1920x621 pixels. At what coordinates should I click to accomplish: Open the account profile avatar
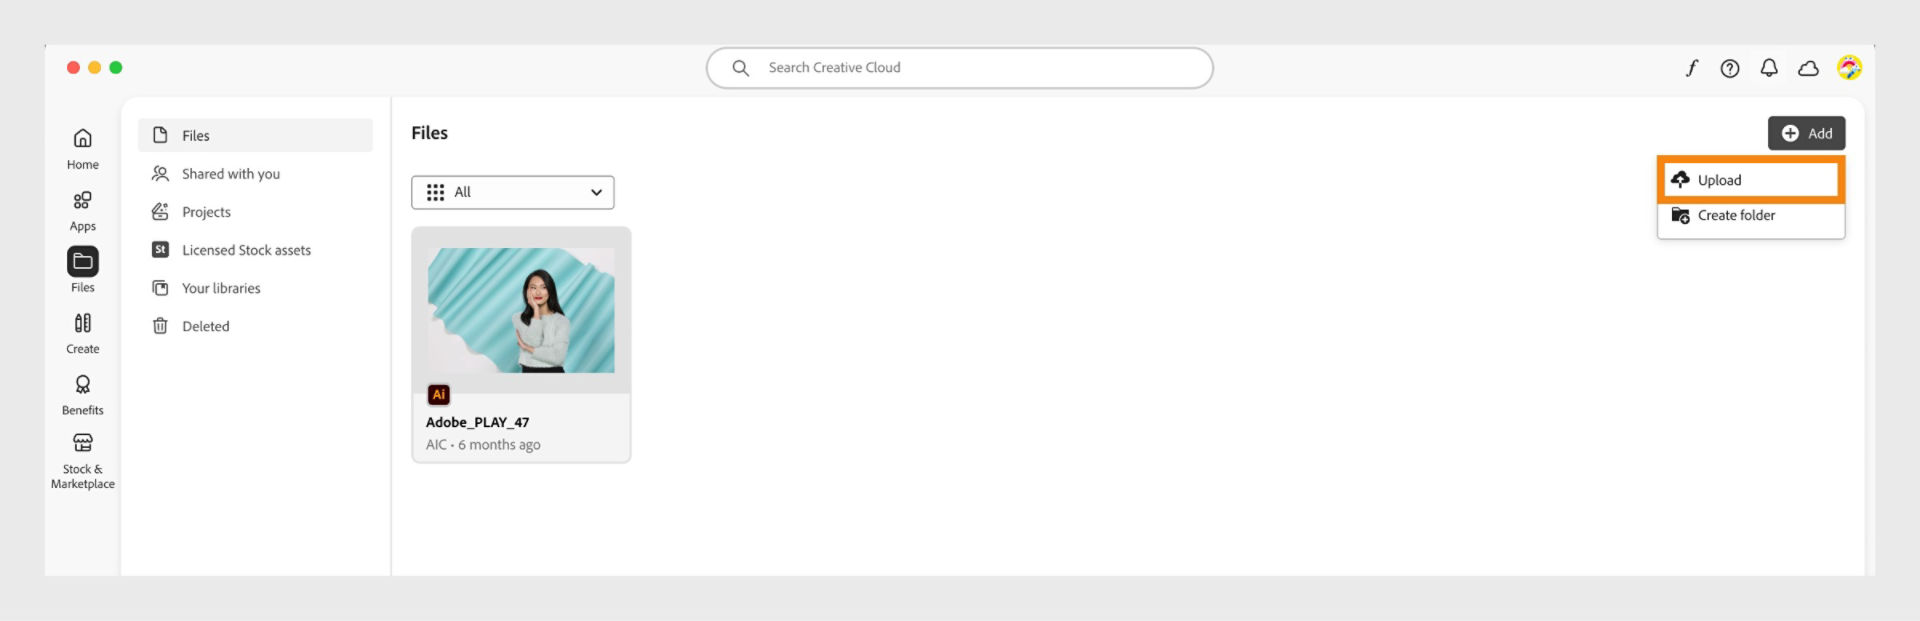[1849, 67]
